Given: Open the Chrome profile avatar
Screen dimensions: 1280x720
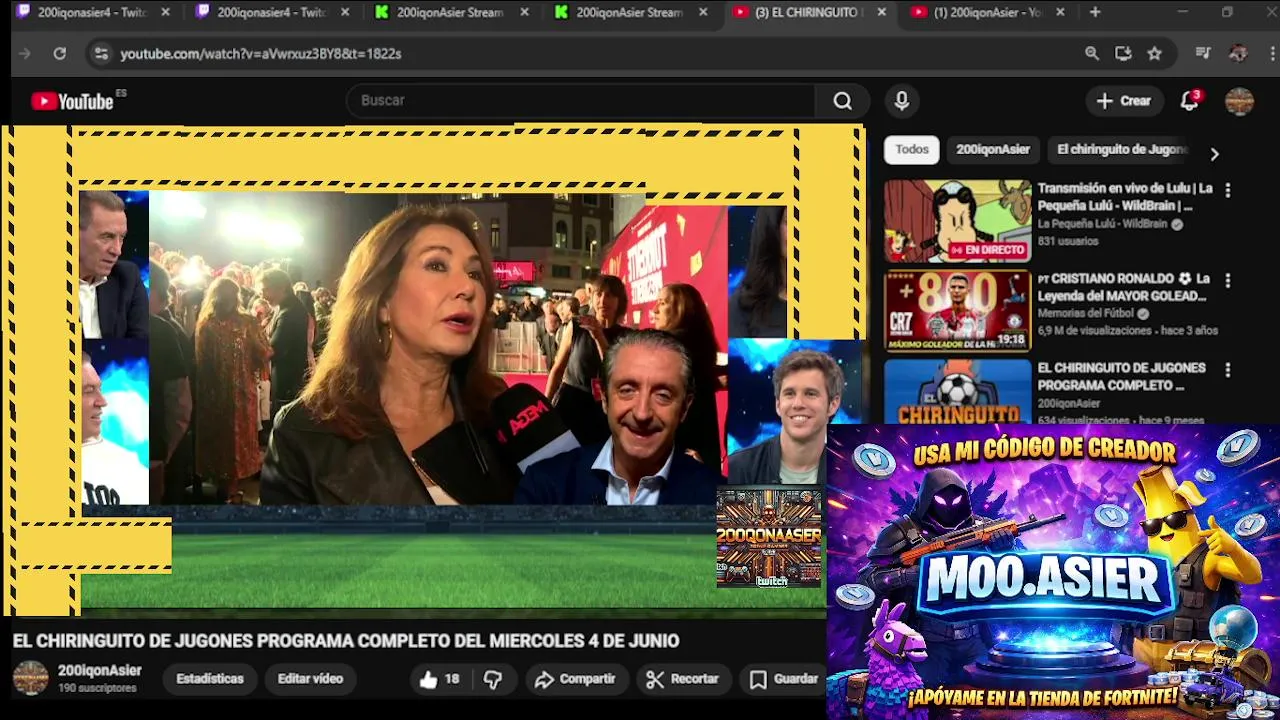Looking at the screenshot, I should pos(1238,54).
